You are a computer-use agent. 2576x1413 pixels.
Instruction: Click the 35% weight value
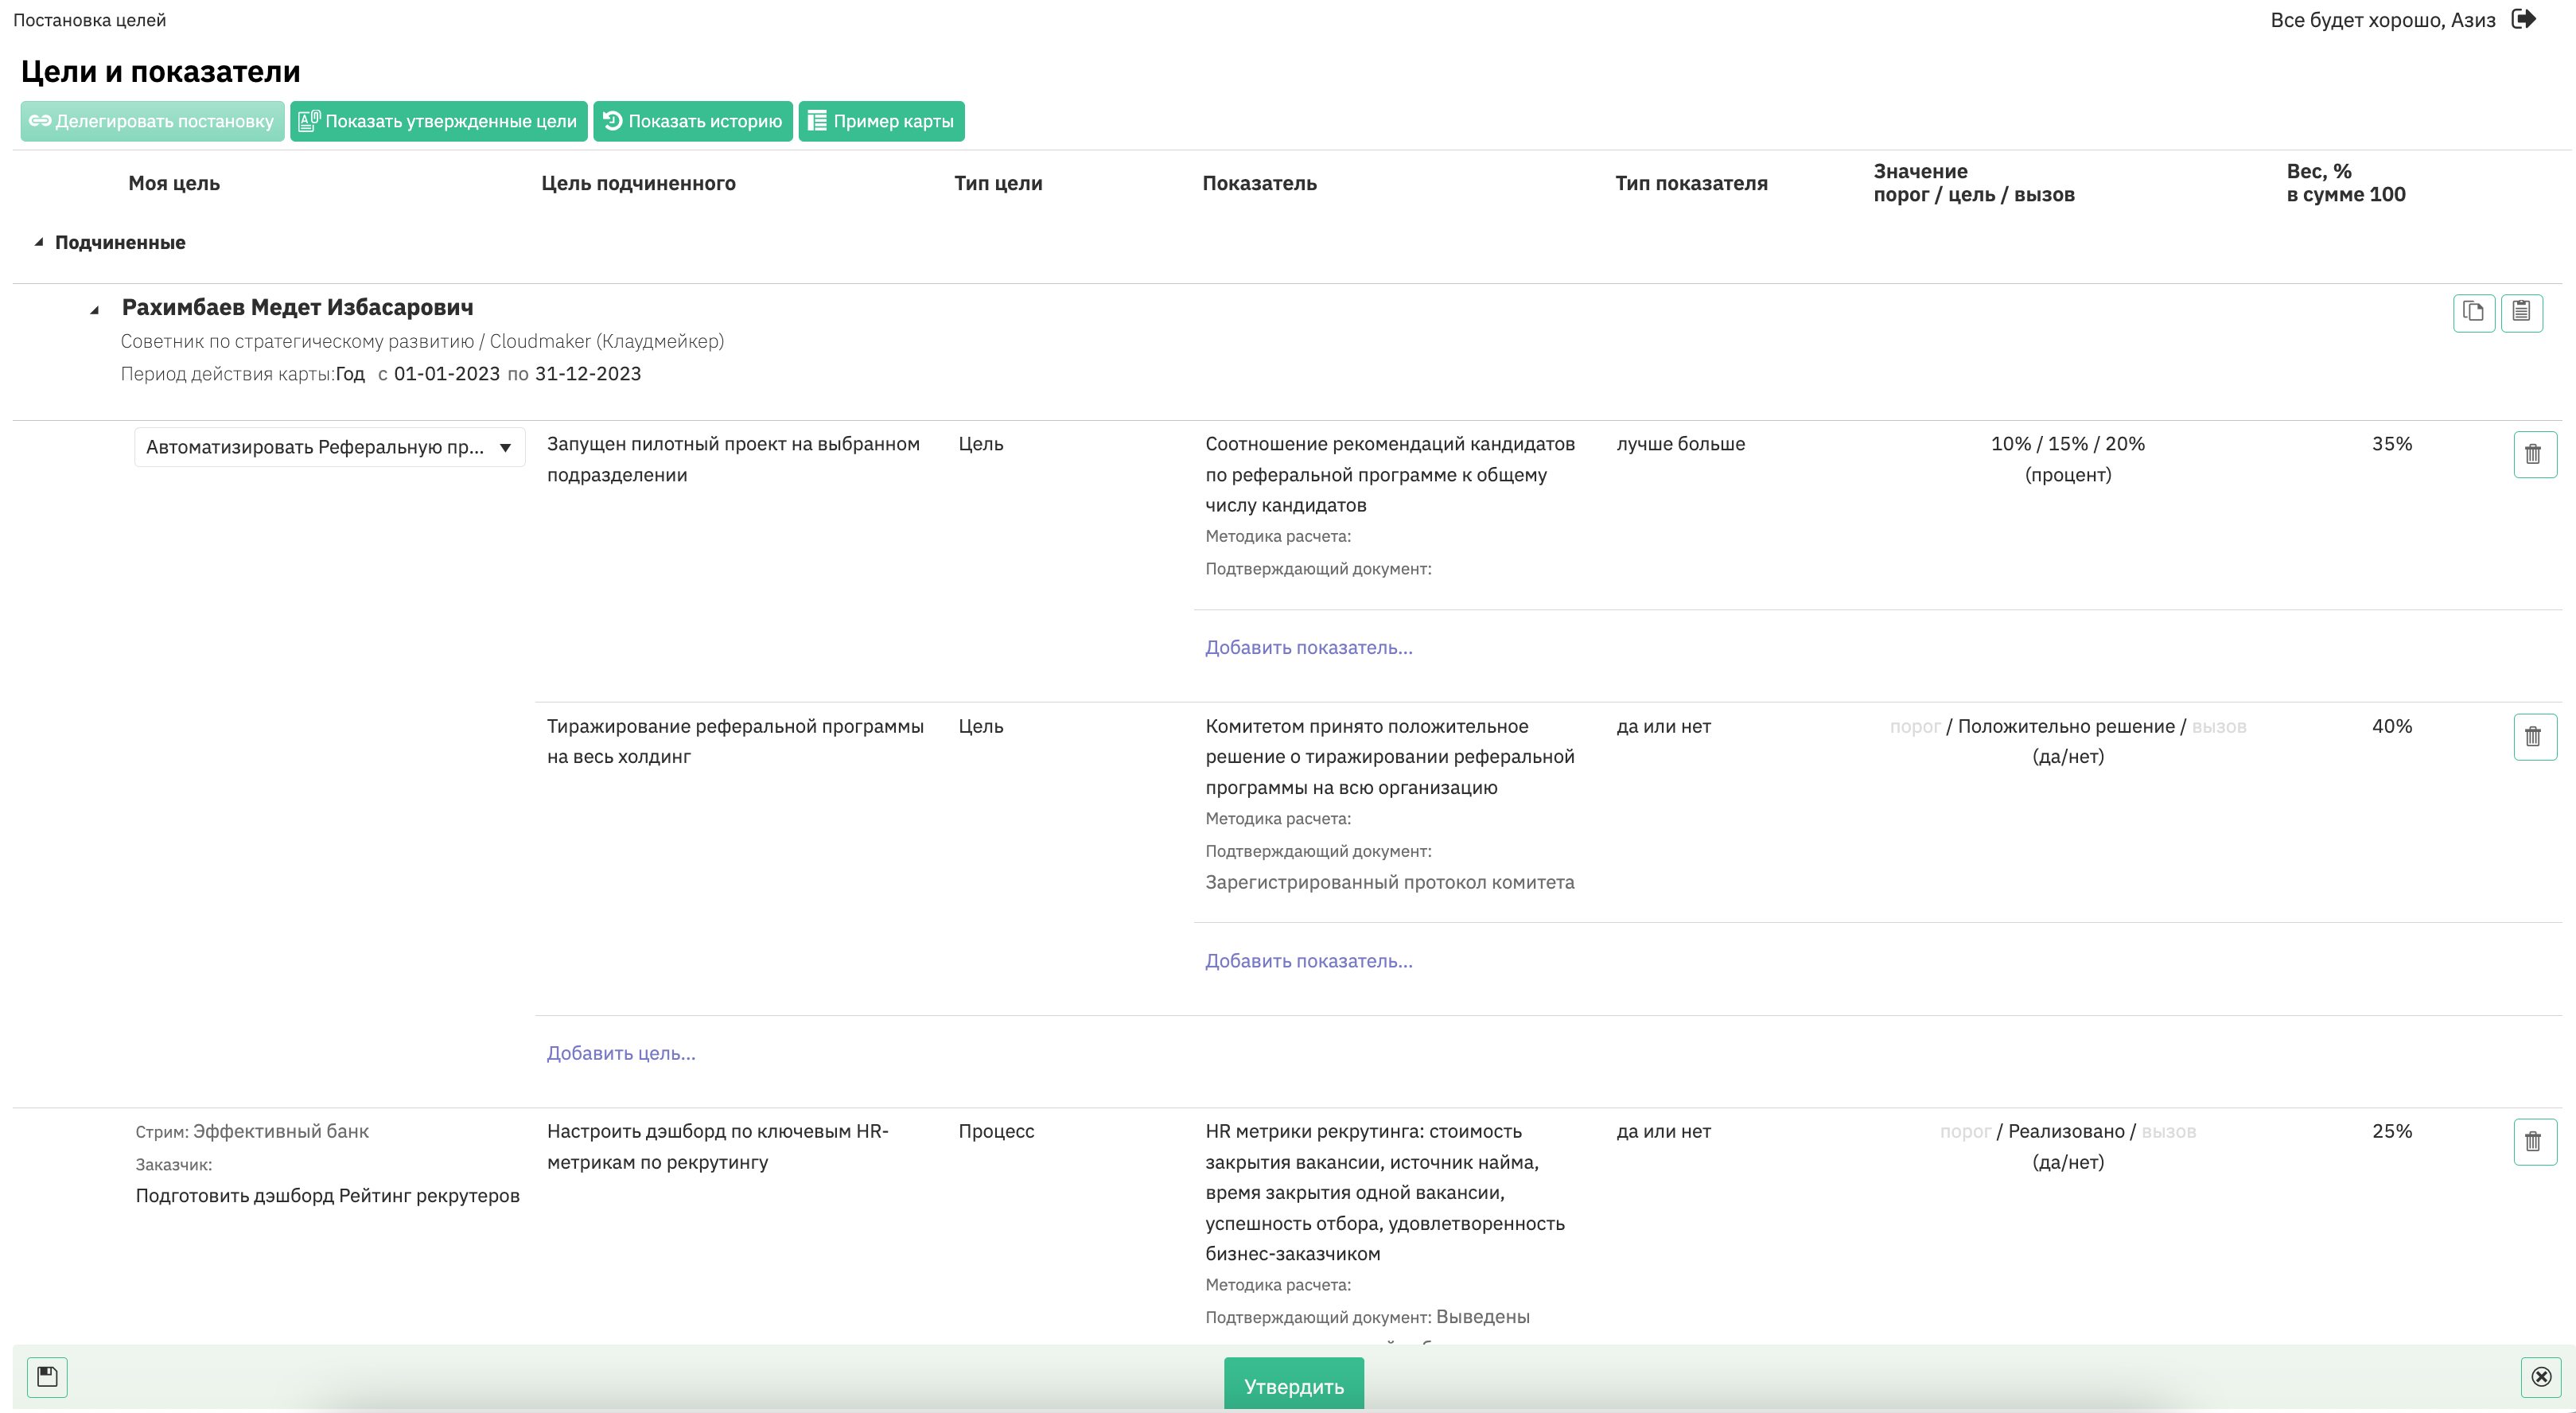pyautogui.click(x=2391, y=443)
